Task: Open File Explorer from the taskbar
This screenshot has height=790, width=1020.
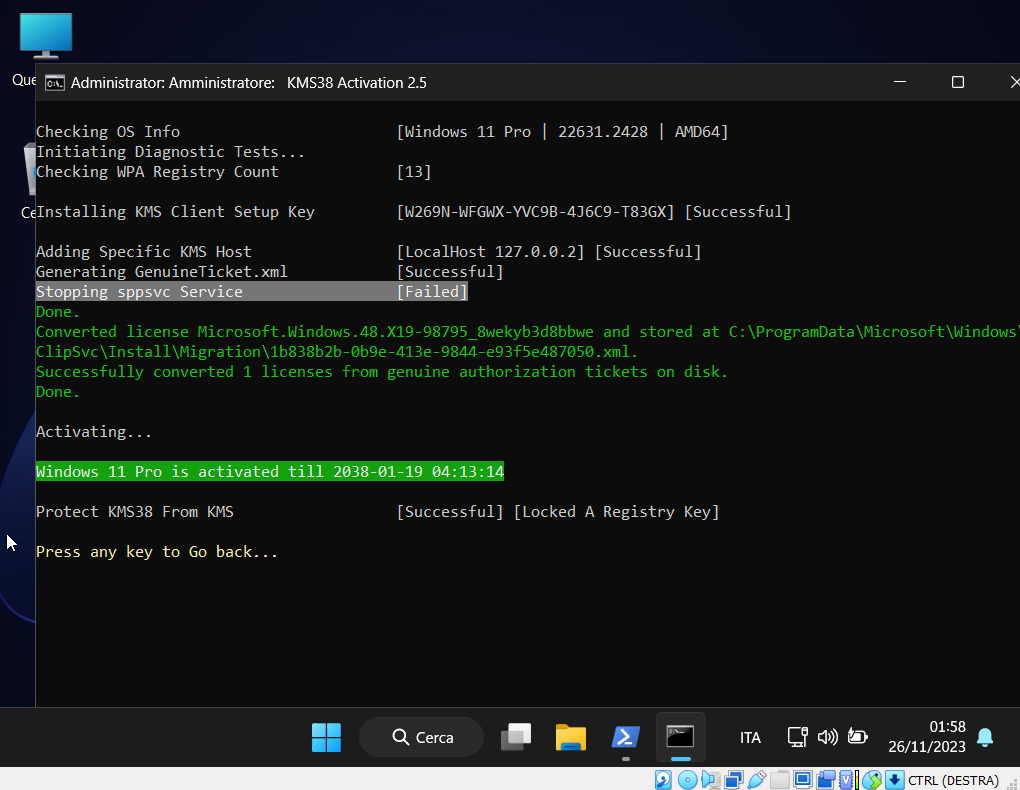Action: pyautogui.click(x=570, y=737)
